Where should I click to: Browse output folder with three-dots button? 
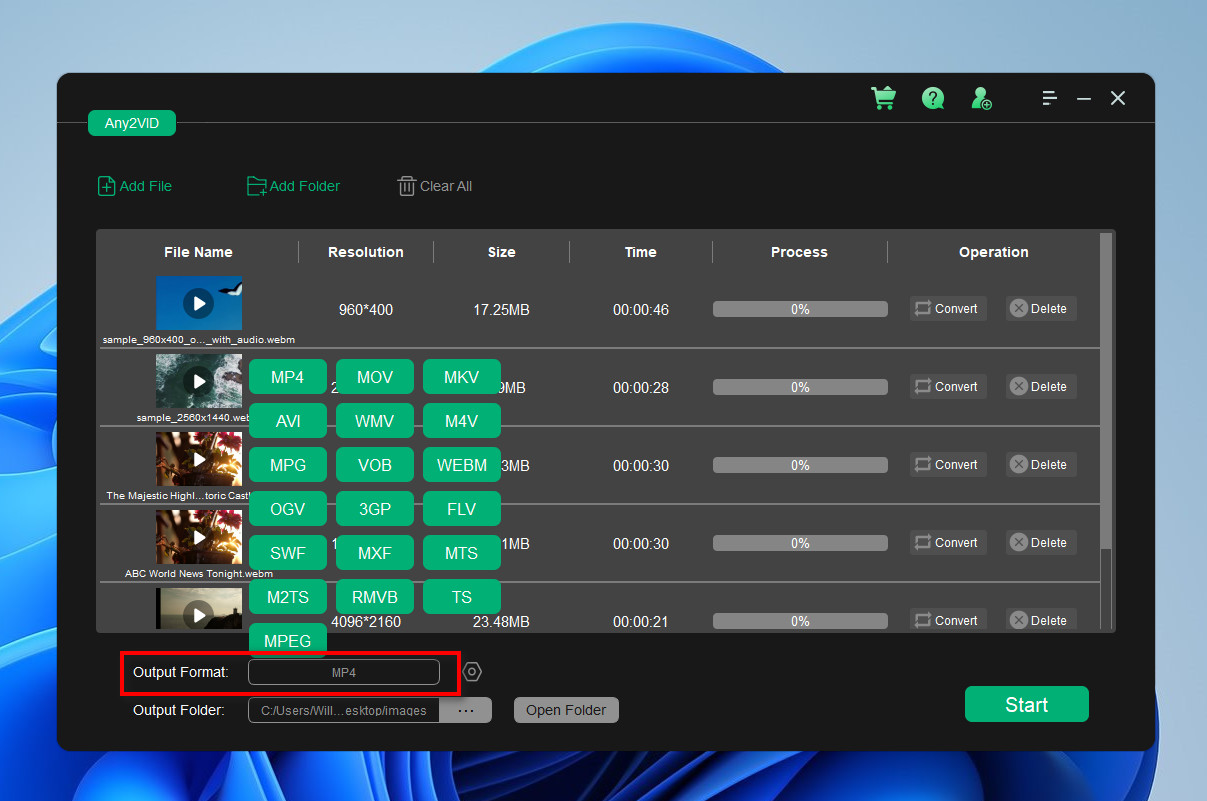465,710
